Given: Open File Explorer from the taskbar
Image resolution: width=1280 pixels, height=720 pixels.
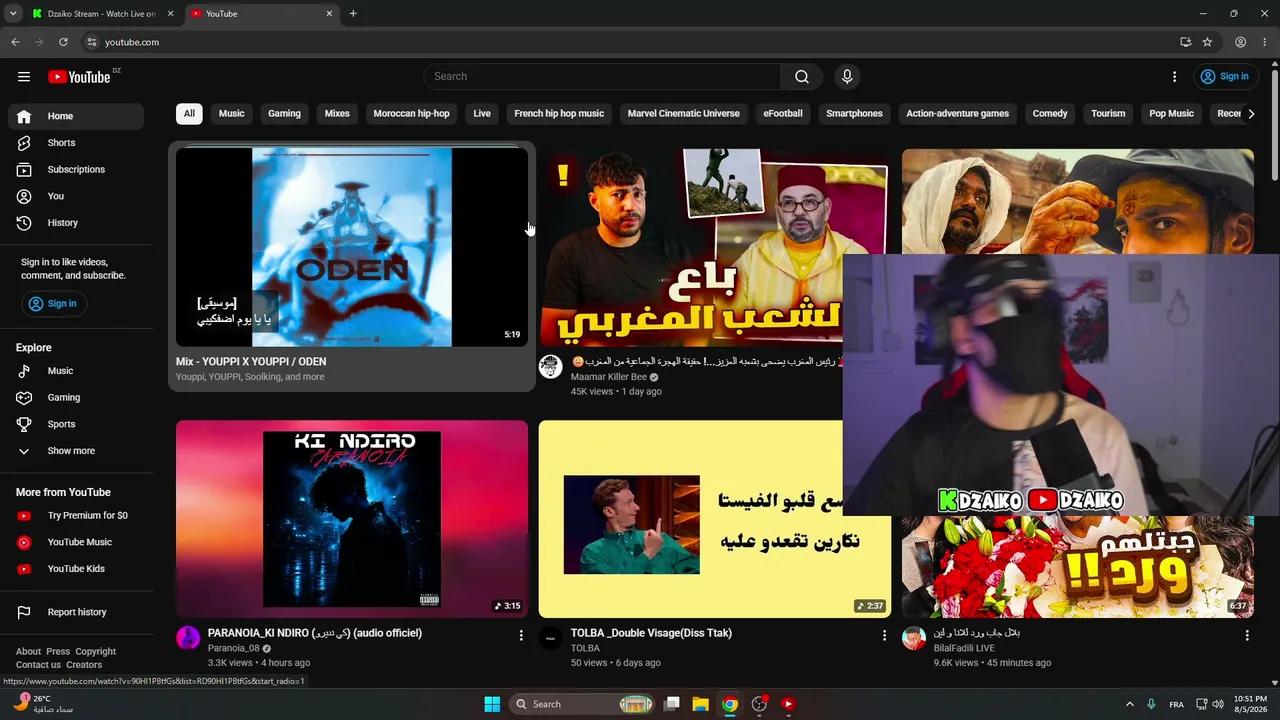Looking at the screenshot, I should [x=701, y=704].
